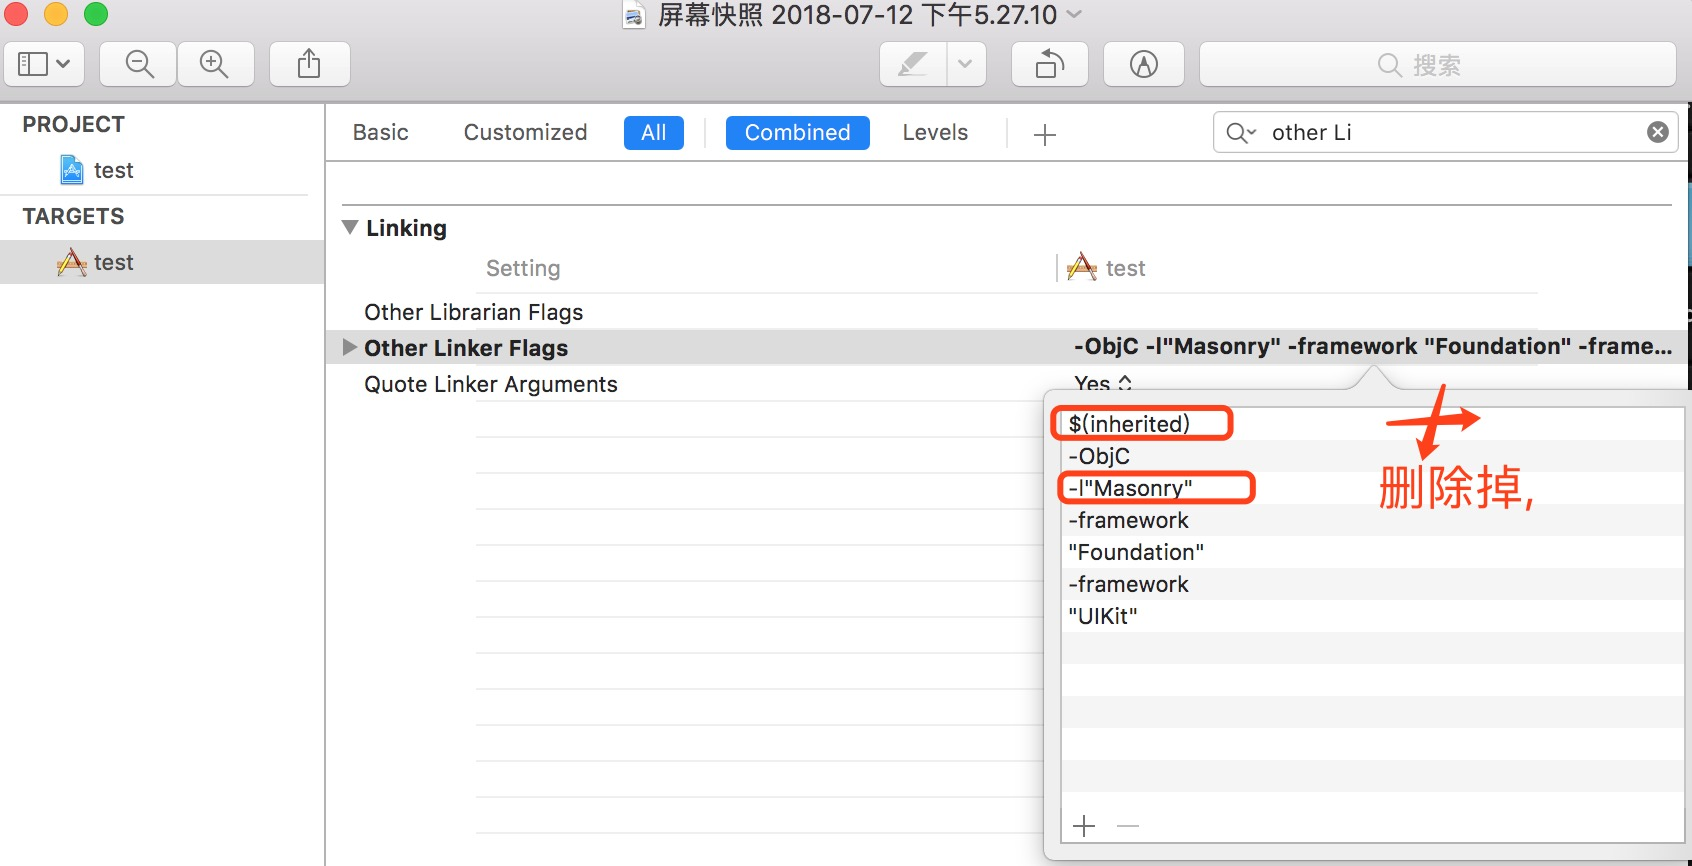Open the document title dropdown chevron
The image size is (1692, 866).
pos(1075,14)
